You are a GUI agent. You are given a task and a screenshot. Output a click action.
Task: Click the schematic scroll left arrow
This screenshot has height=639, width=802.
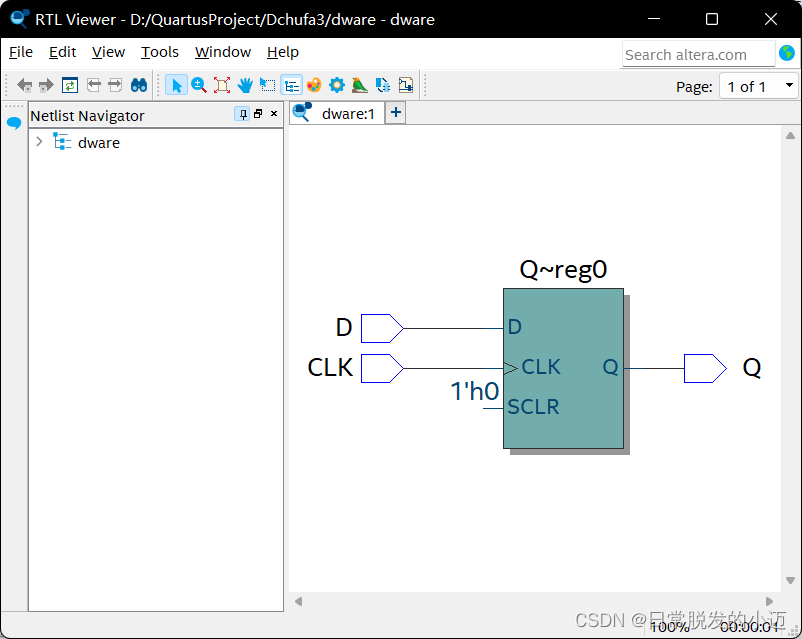point(299,601)
